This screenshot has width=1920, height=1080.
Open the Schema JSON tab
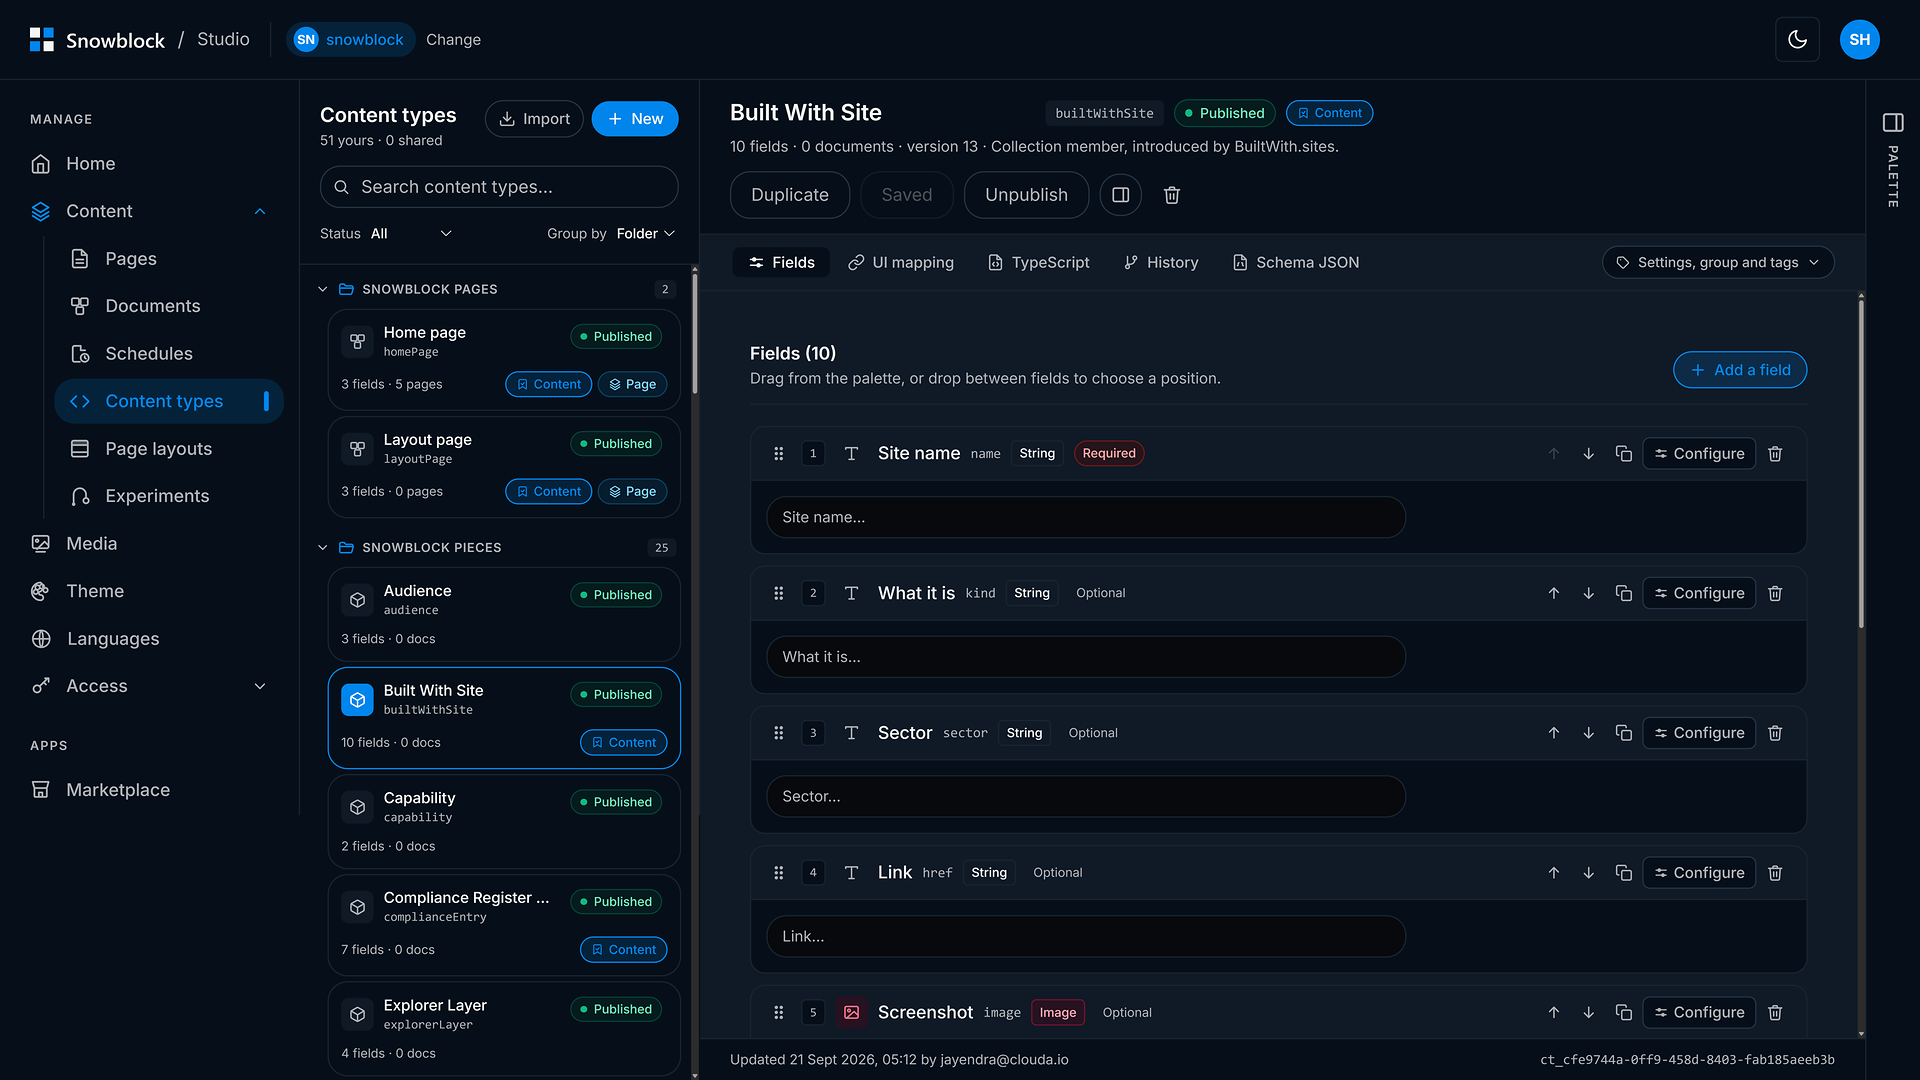point(1296,262)
